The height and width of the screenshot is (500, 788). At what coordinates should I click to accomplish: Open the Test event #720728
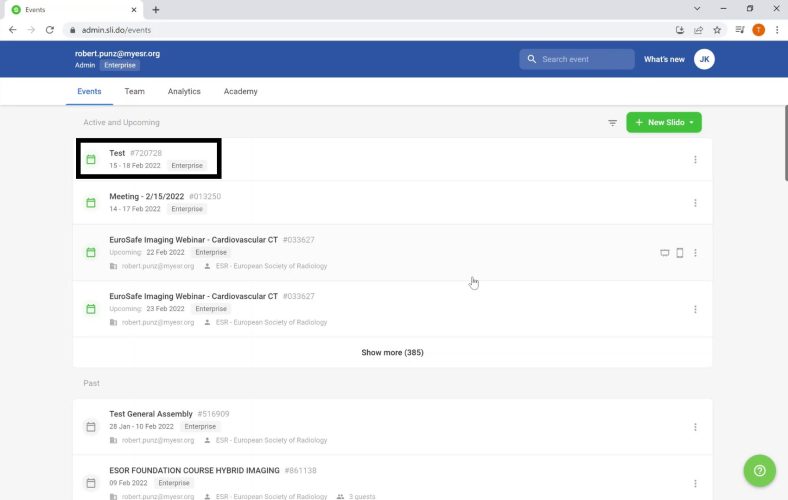click(117, 153)
